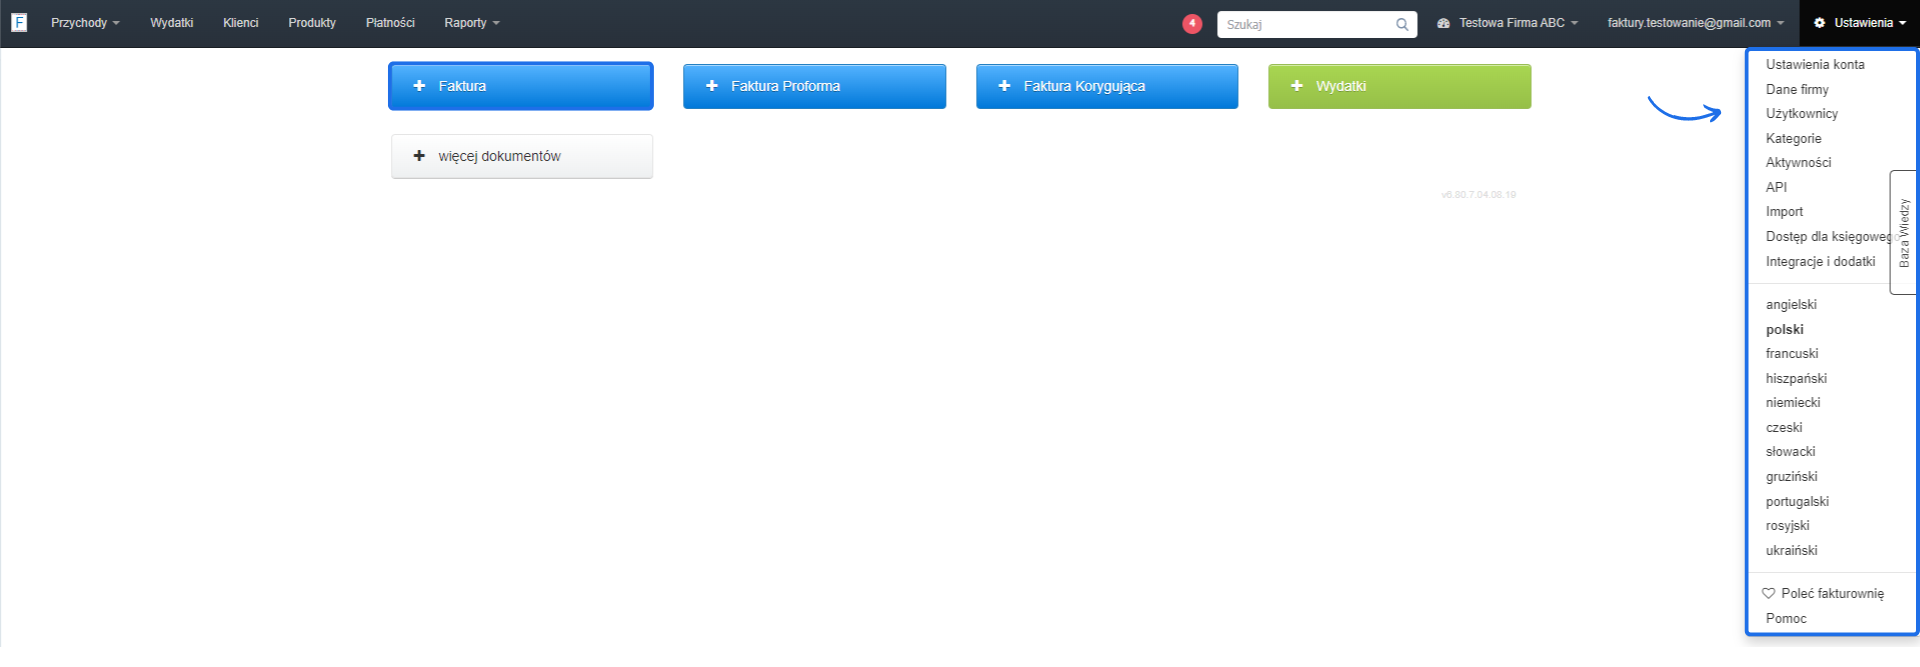Viewport: 1920px width, 667px height.
Task: Click the heart icon beside Poleć fakturownię
Action: pyautogui.click(x=1768, y=593)
